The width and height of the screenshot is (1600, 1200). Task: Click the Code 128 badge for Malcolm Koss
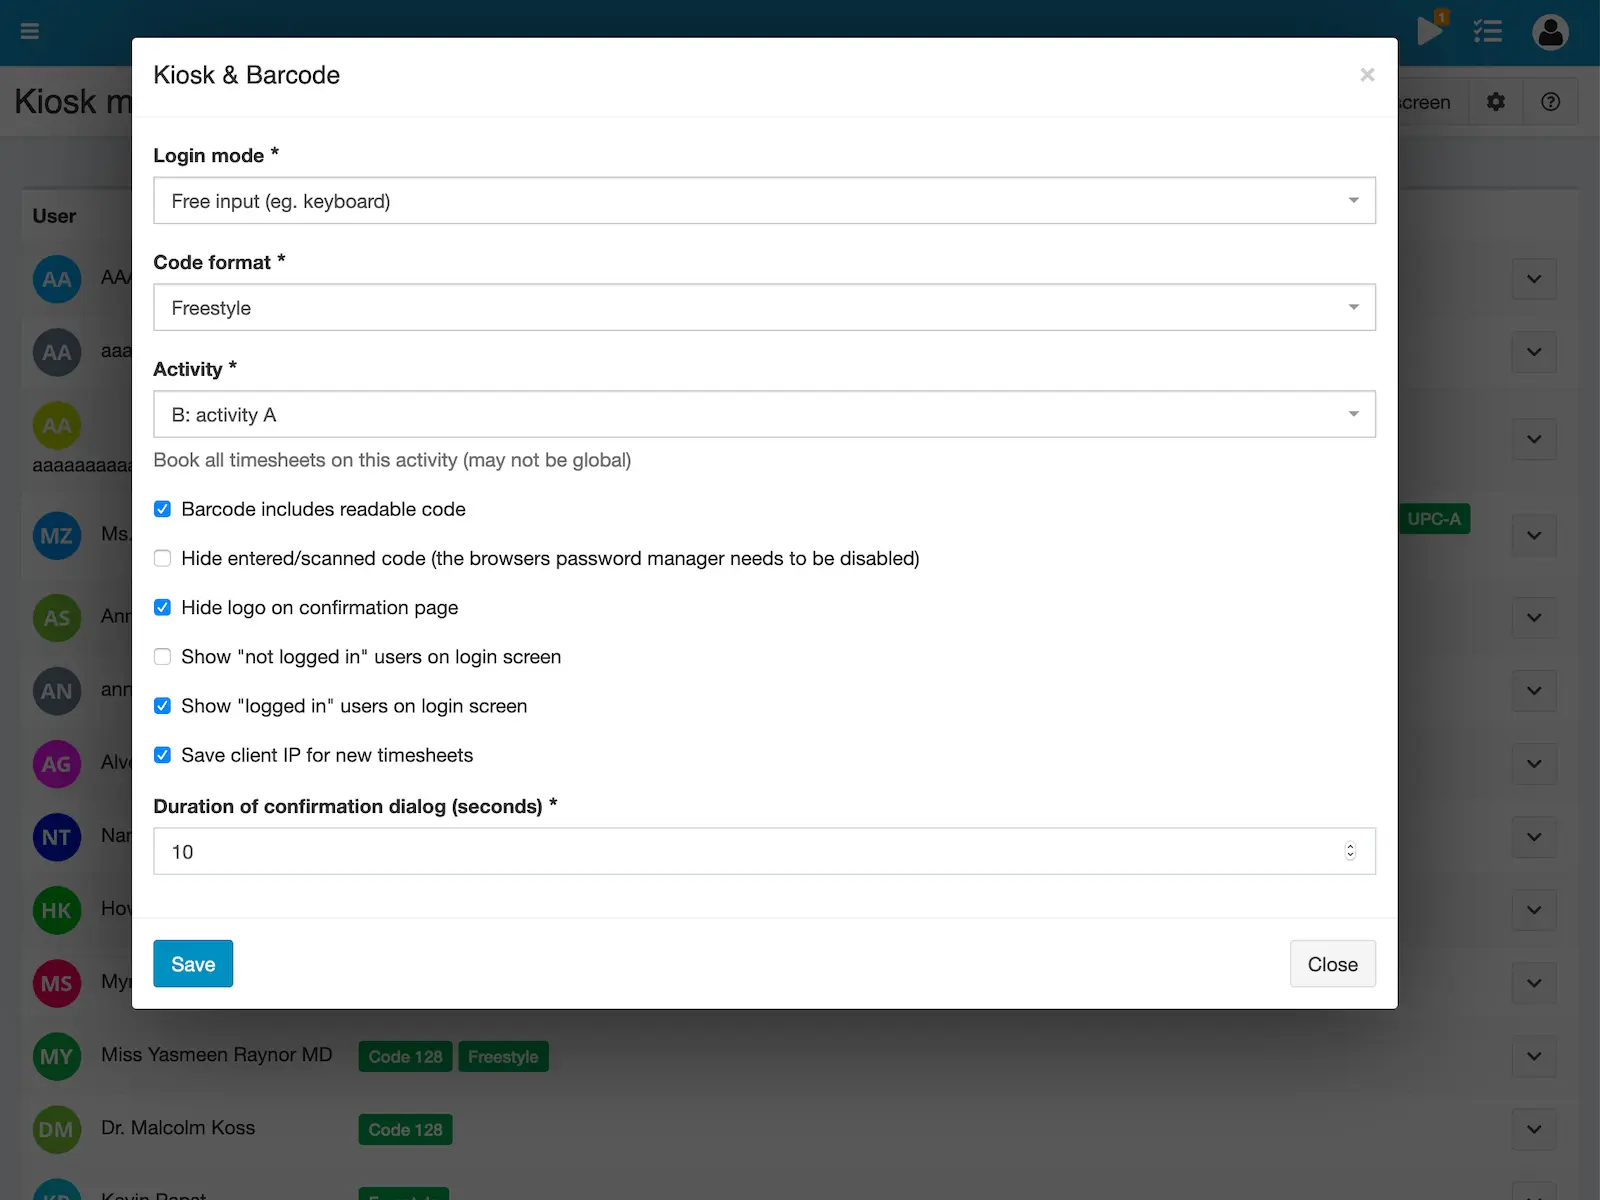[405, 1130]
